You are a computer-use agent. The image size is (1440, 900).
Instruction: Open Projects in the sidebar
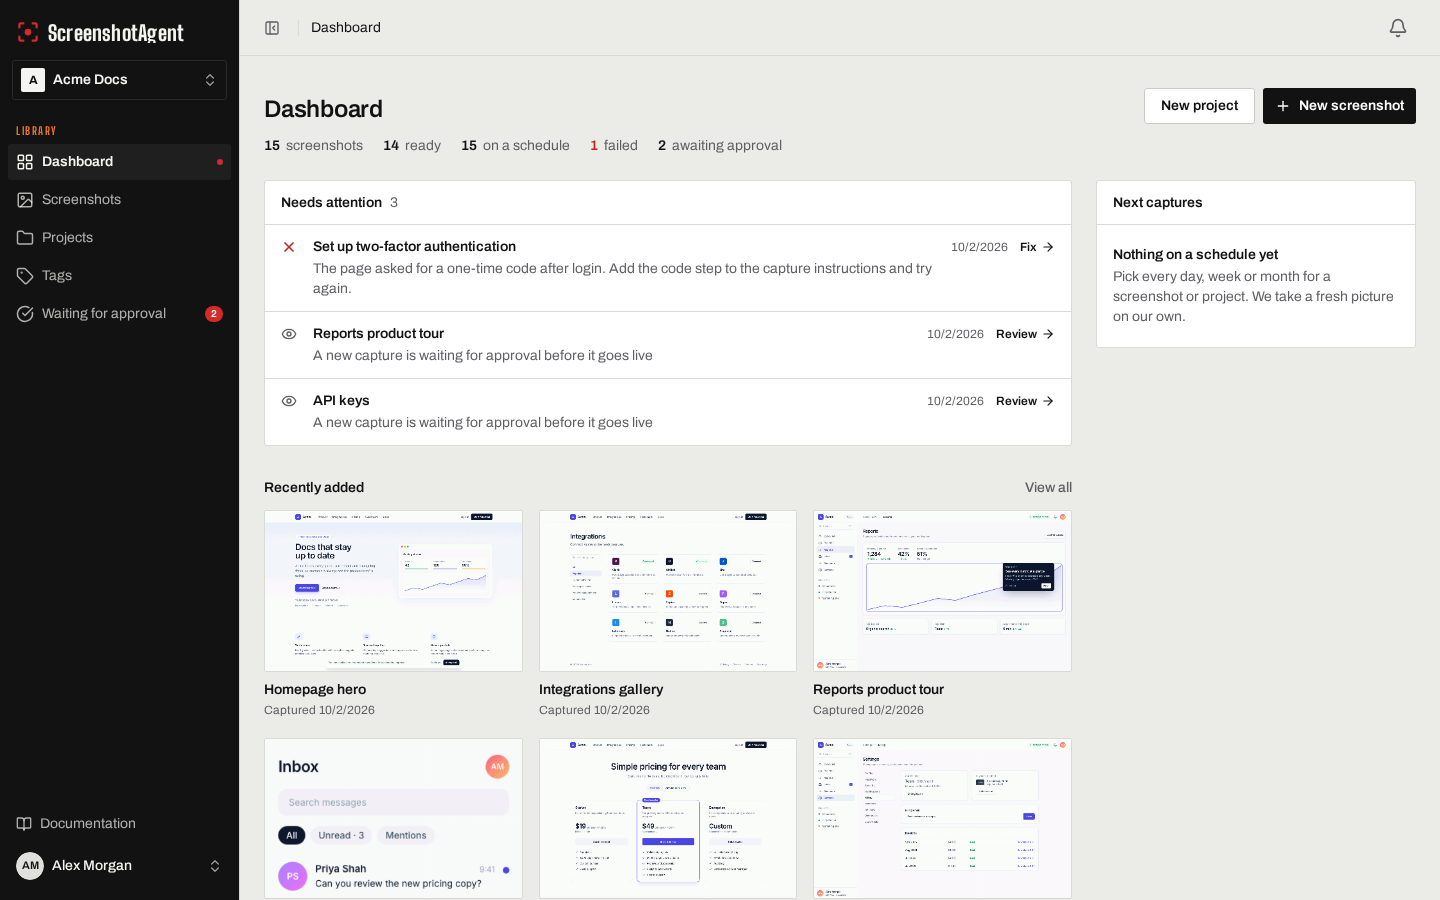119,238
